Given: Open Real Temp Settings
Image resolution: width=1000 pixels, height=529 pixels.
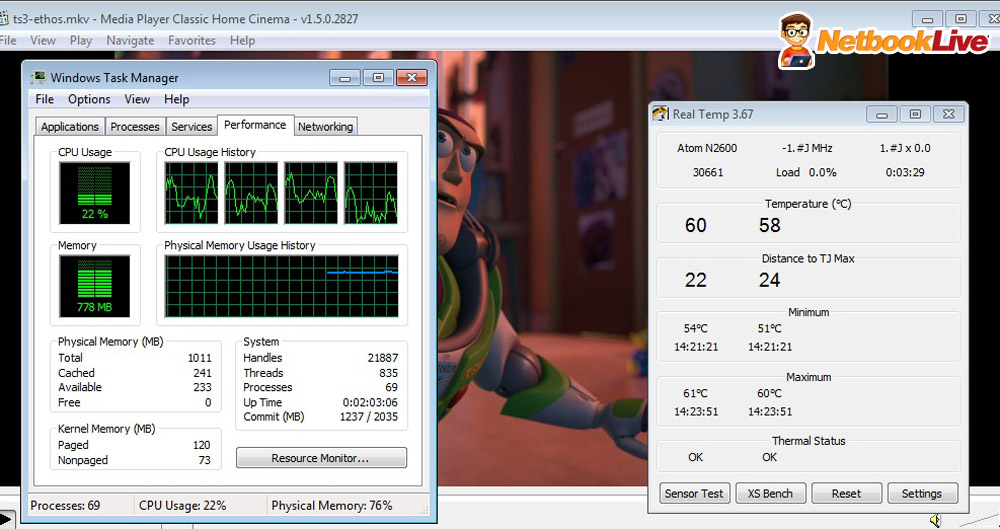Looking at the screenshot, I should point(922,493).
